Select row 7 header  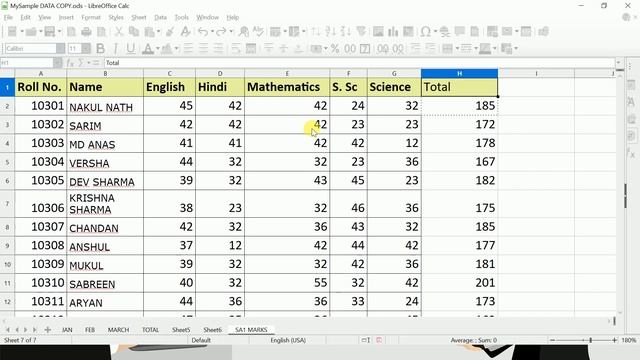pos(7,203)
